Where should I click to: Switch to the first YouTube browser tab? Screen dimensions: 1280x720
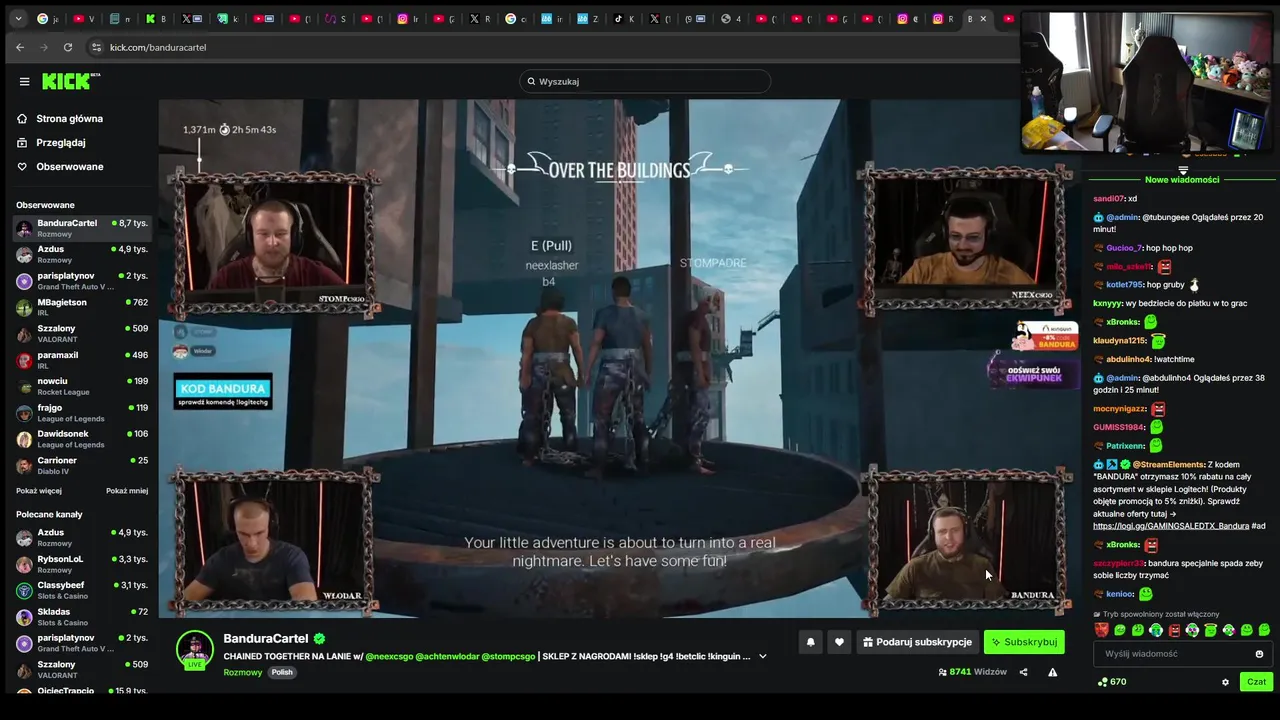coord(85,18)
